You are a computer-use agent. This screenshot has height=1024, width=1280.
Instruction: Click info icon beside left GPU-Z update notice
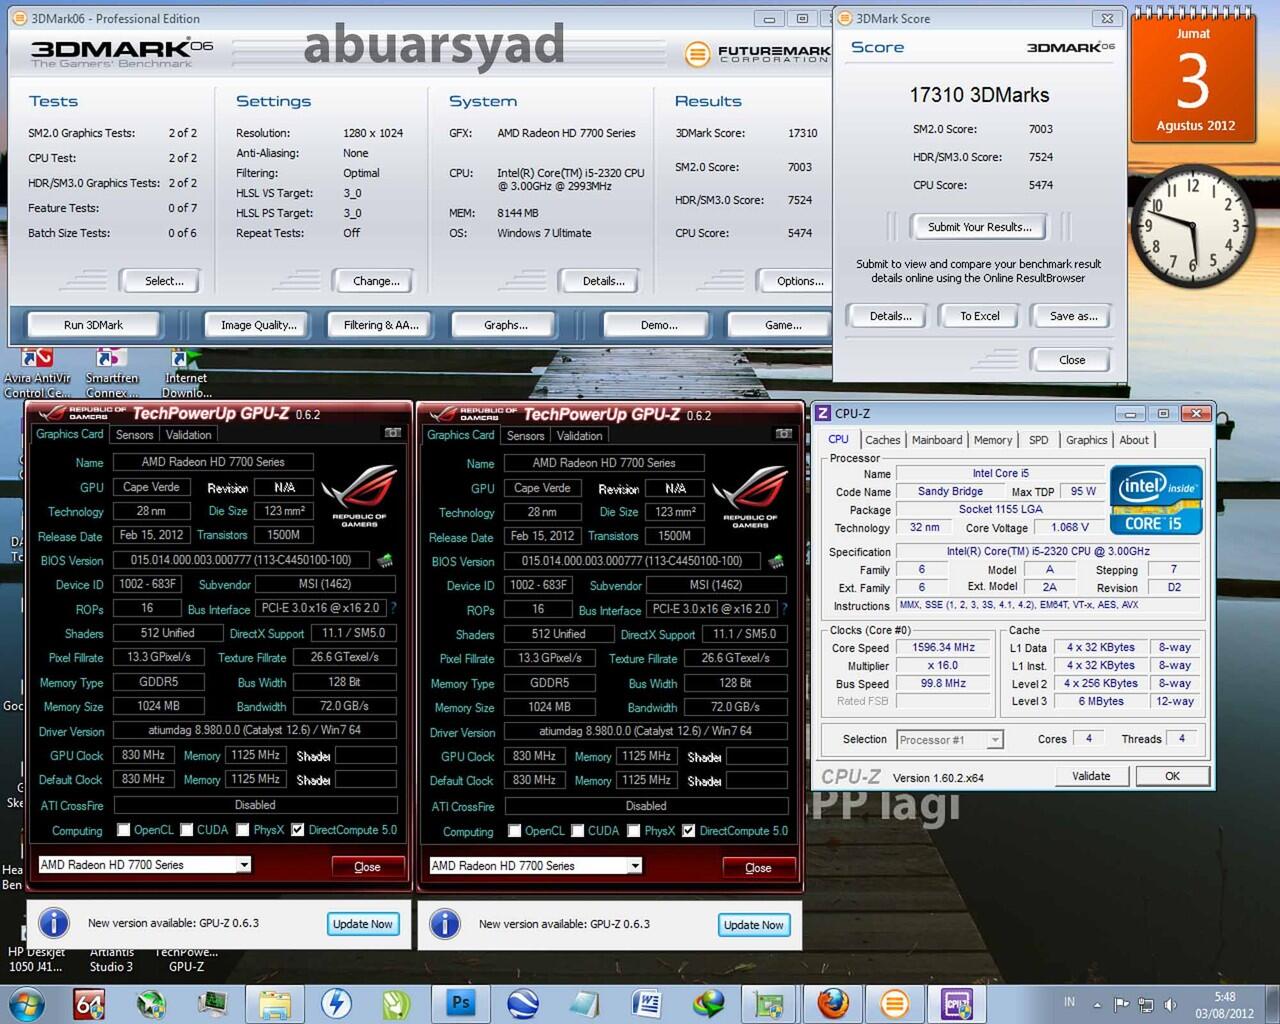pos(54,923)
